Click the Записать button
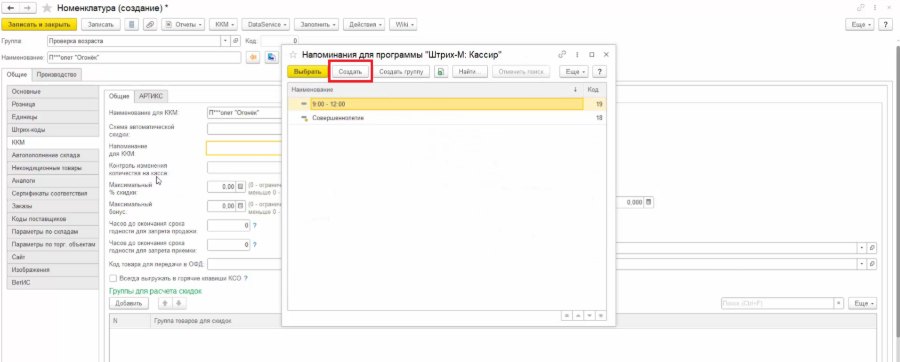This screenshot has height=362, width=900. point(100,25)
